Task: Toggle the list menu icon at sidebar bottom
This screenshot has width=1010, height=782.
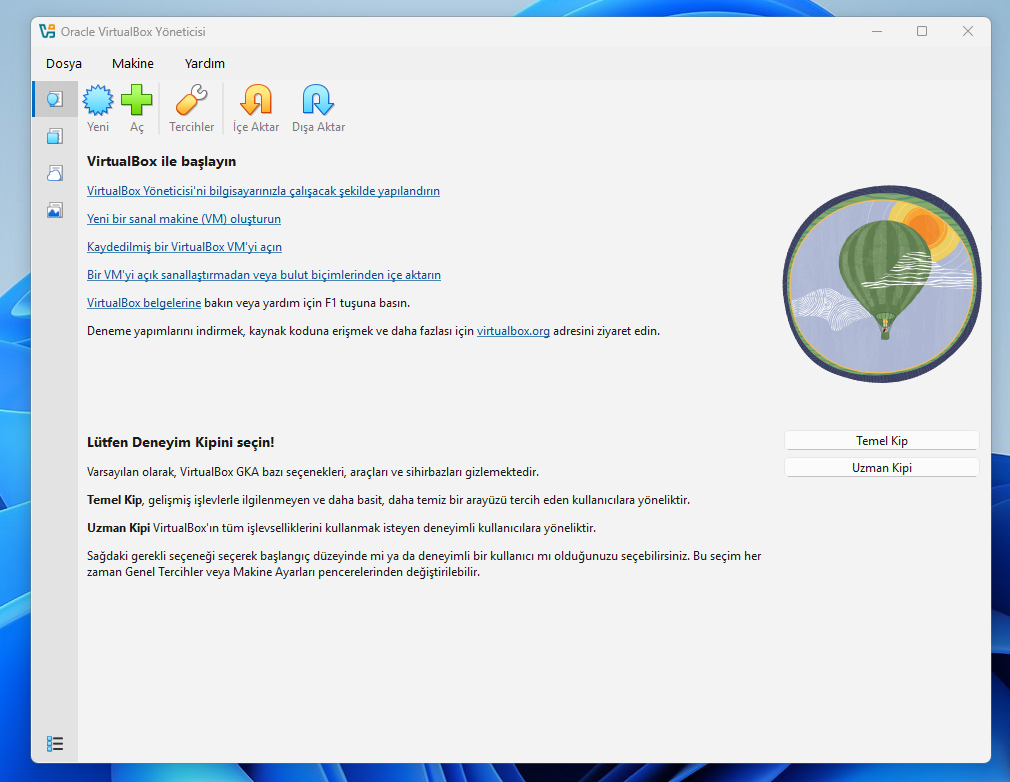Action: click(x=55, y=744)
